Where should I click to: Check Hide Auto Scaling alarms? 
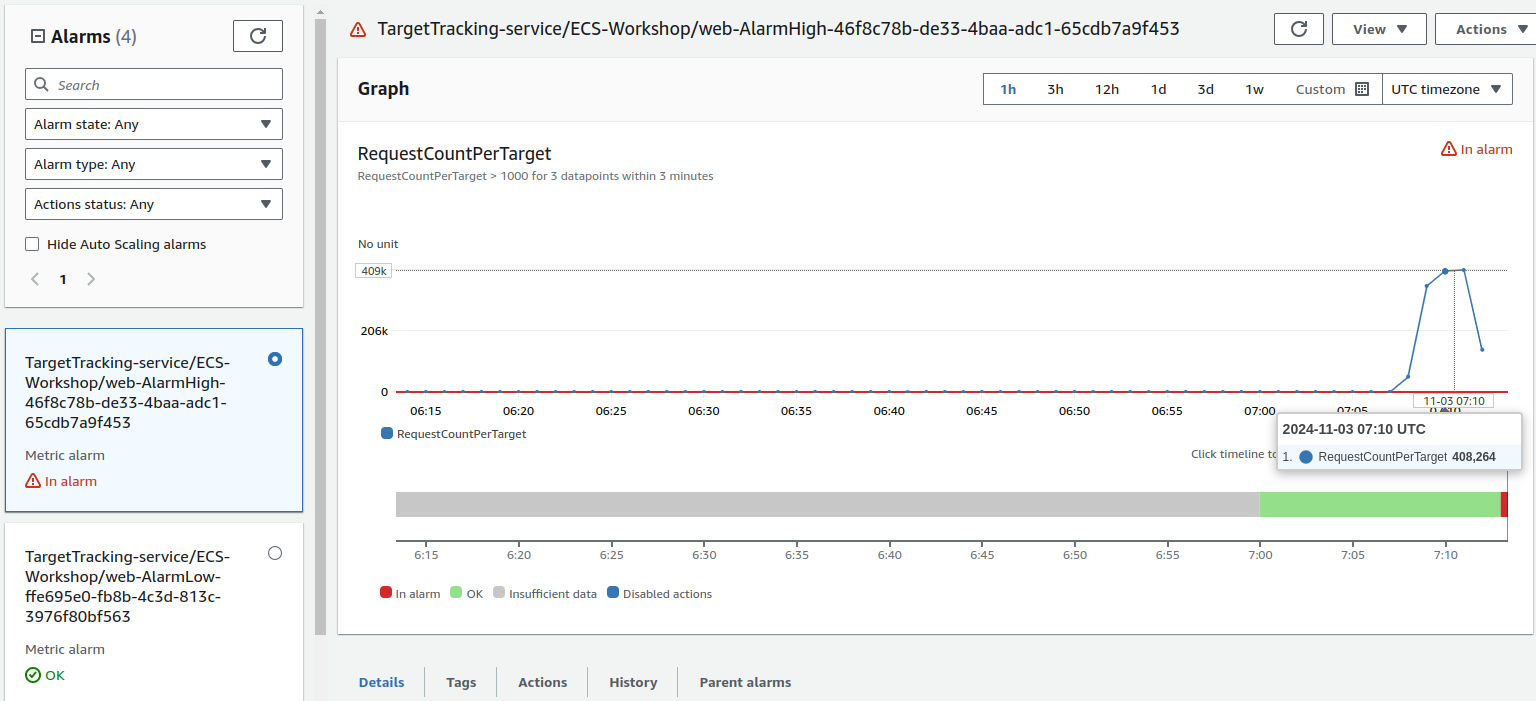[32, 244]
